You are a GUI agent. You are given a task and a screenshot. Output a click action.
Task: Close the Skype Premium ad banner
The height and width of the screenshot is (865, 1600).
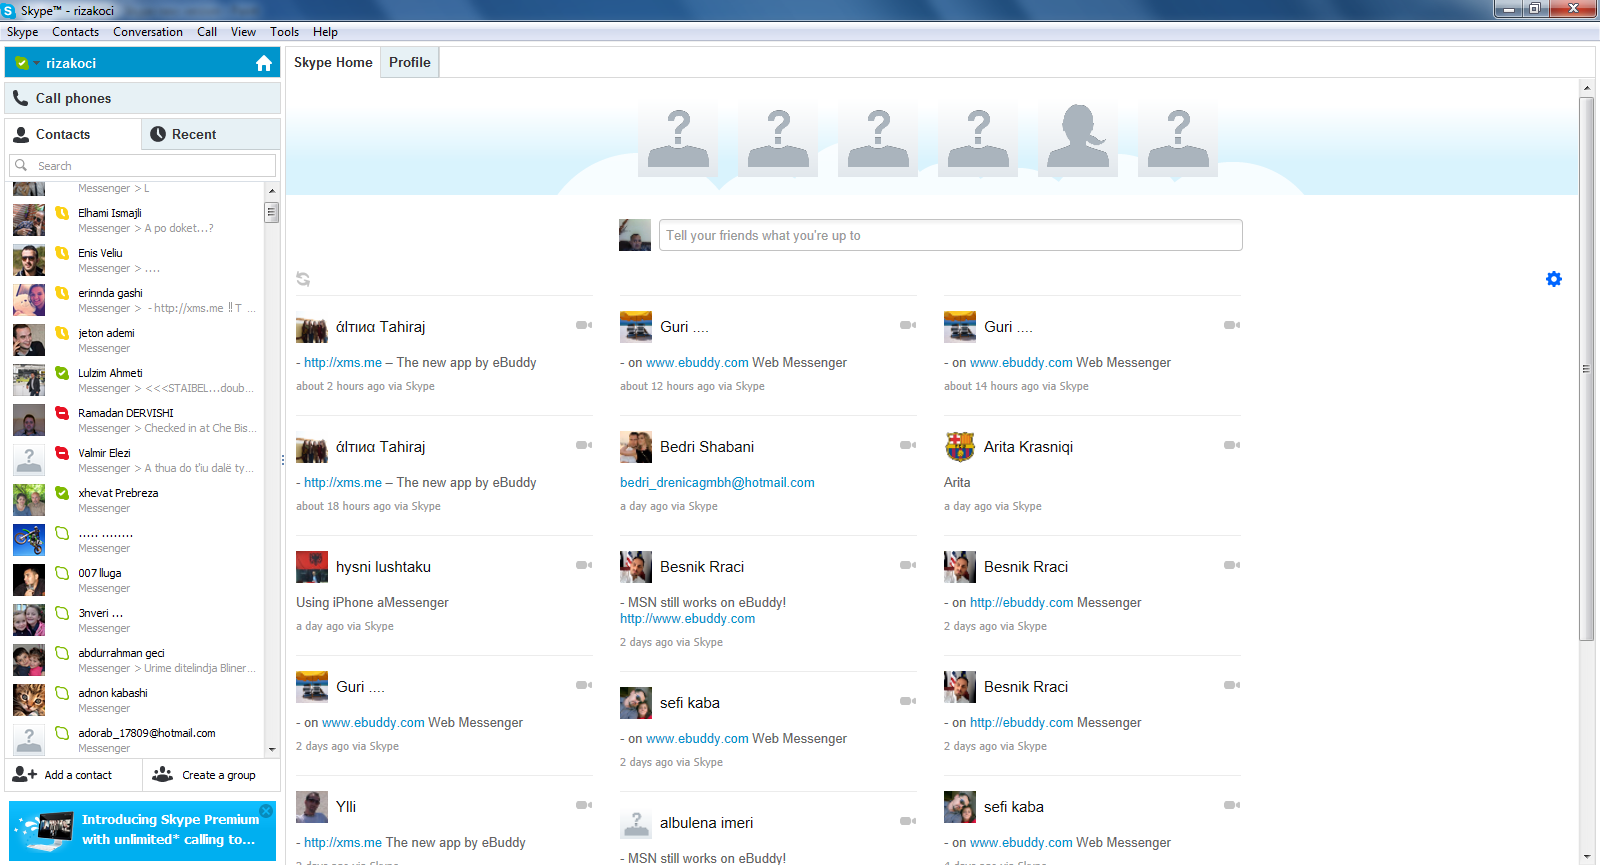pyautogui.click(x=266, y=811)
